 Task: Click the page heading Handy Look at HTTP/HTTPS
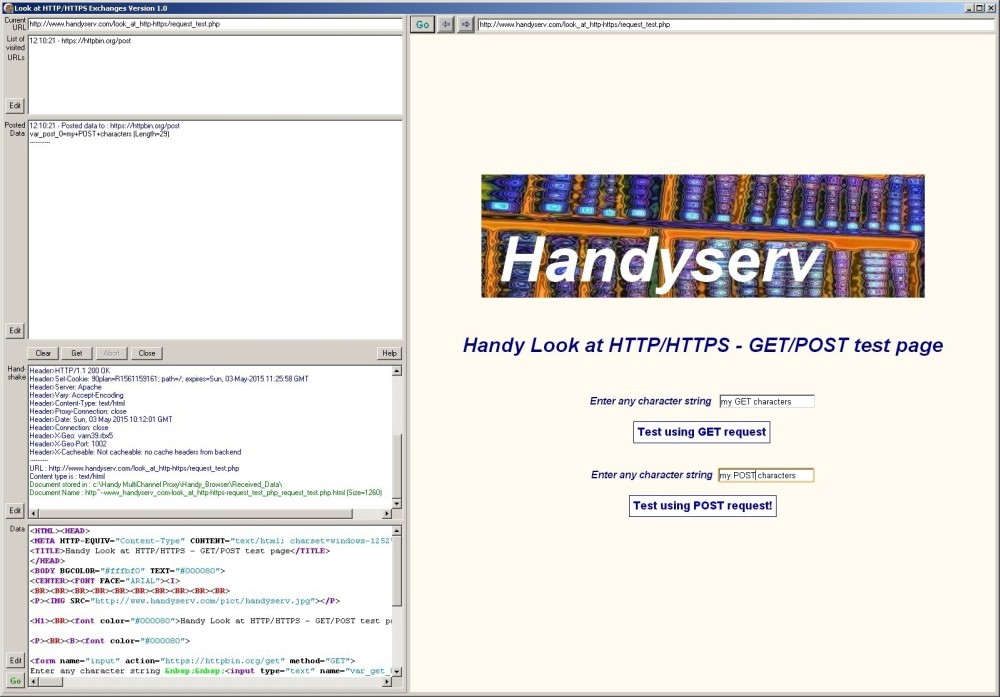703,345
